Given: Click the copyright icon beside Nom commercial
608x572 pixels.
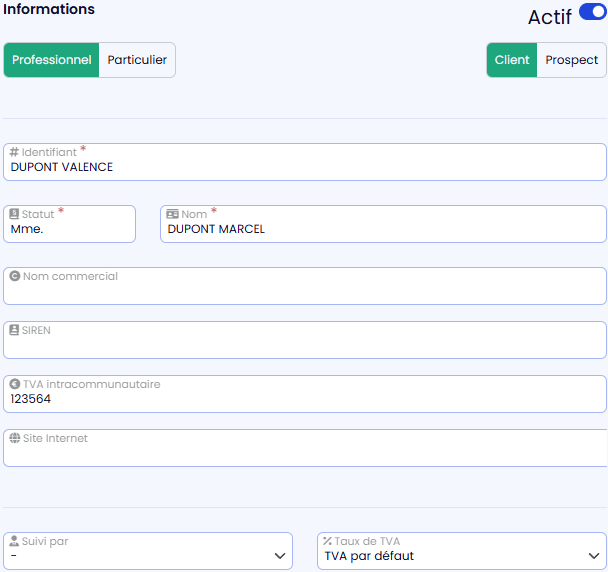Looking at the screenshot, I should [14, 276].
